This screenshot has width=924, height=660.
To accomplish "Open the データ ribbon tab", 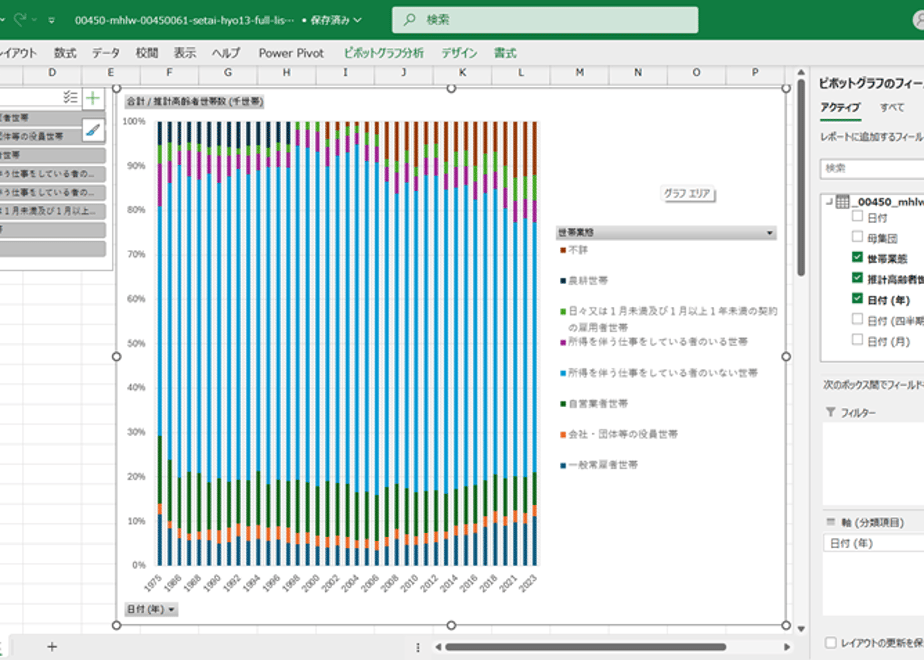I will (105, 53).
